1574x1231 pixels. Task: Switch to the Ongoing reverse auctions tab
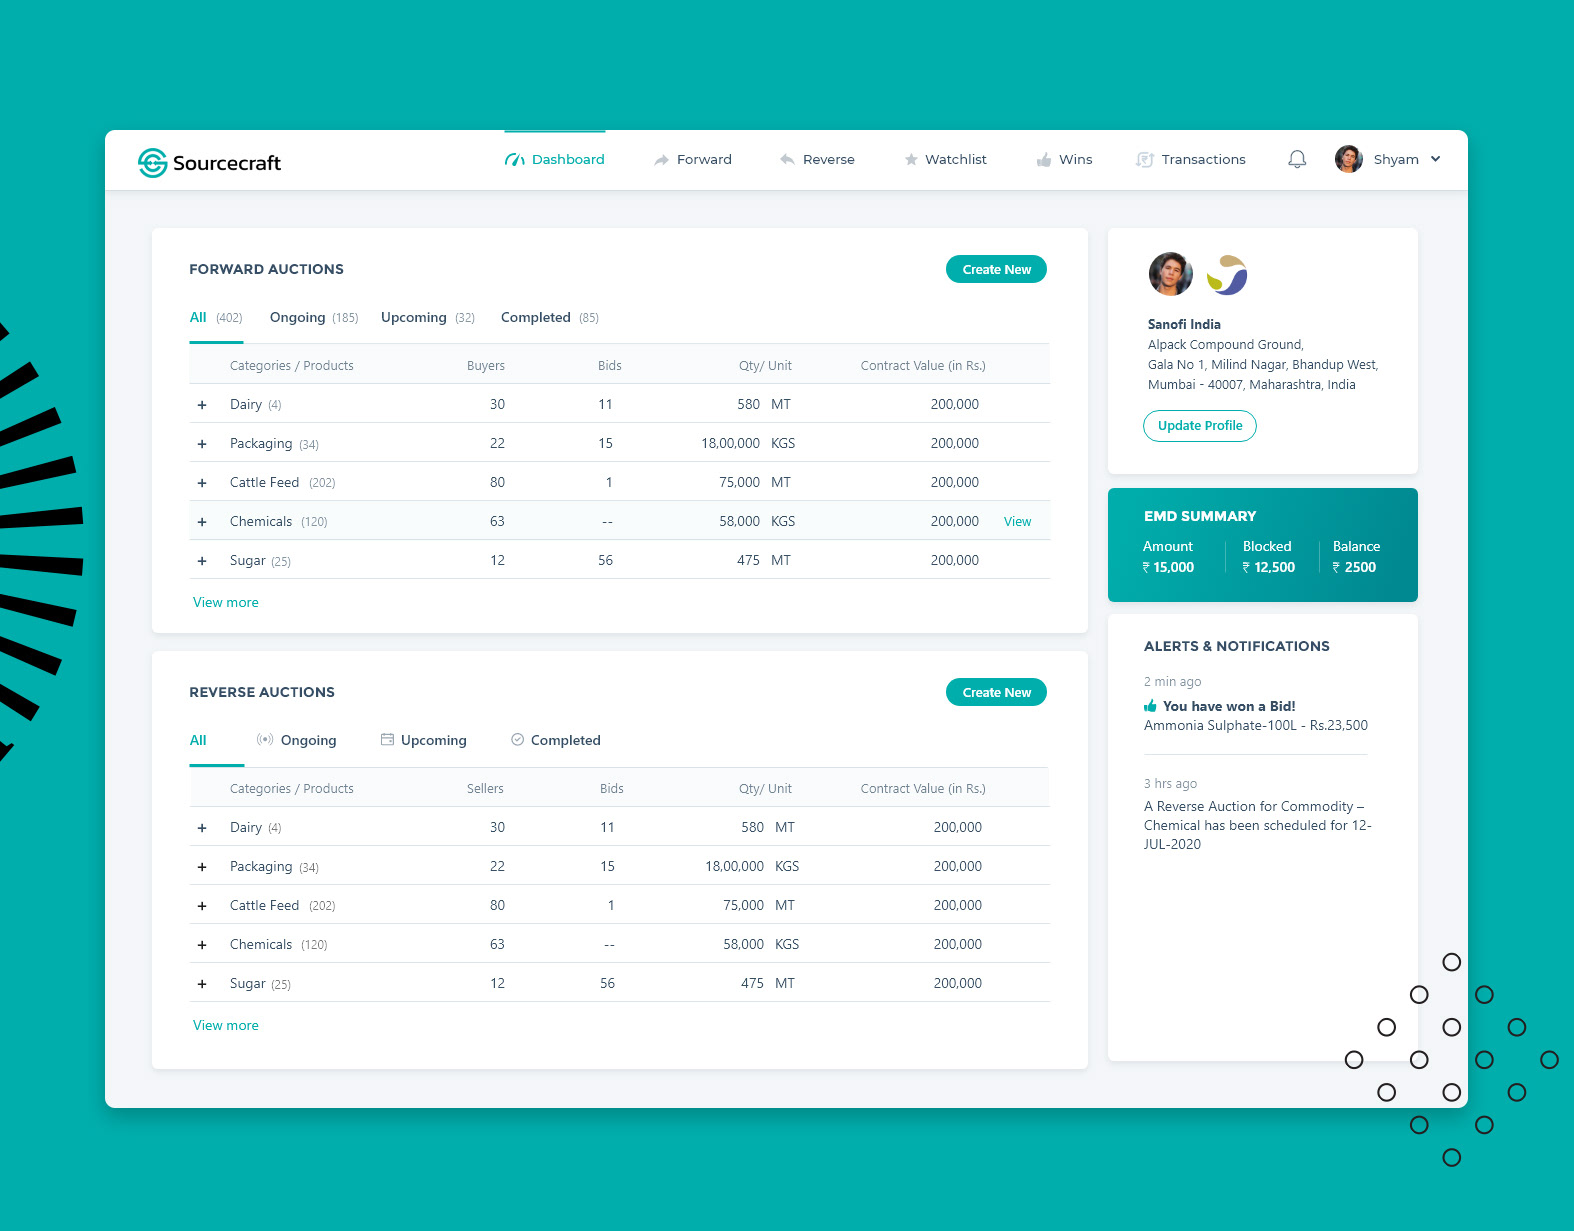297,741
